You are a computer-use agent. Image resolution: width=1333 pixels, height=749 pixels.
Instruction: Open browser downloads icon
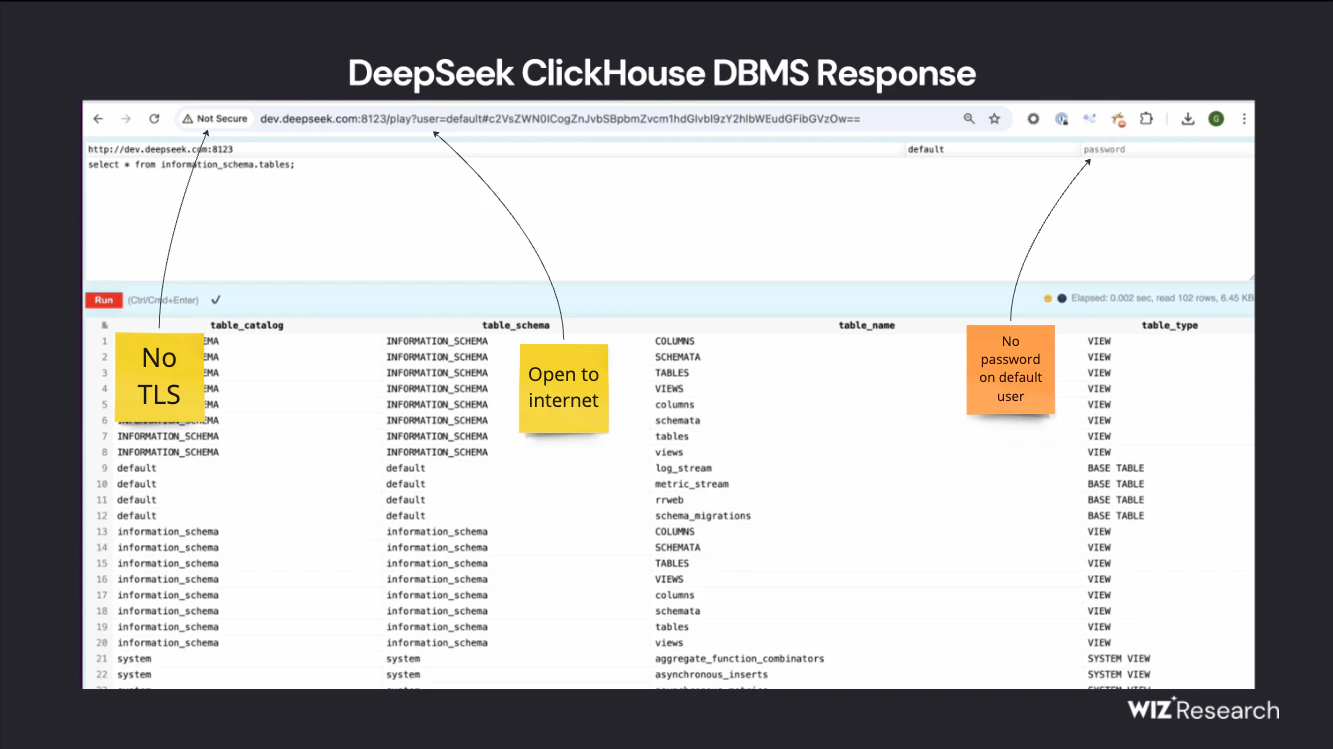click(1188, 119)
